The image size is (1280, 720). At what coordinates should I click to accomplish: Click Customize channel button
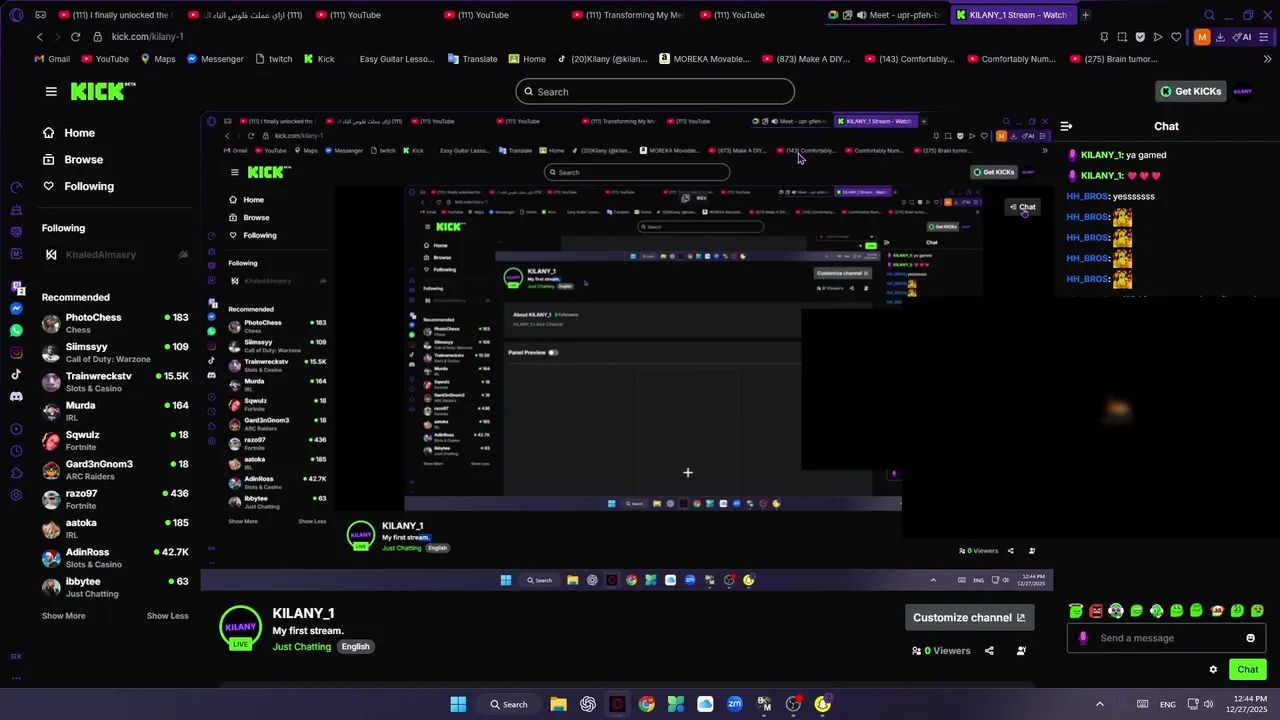969,617
